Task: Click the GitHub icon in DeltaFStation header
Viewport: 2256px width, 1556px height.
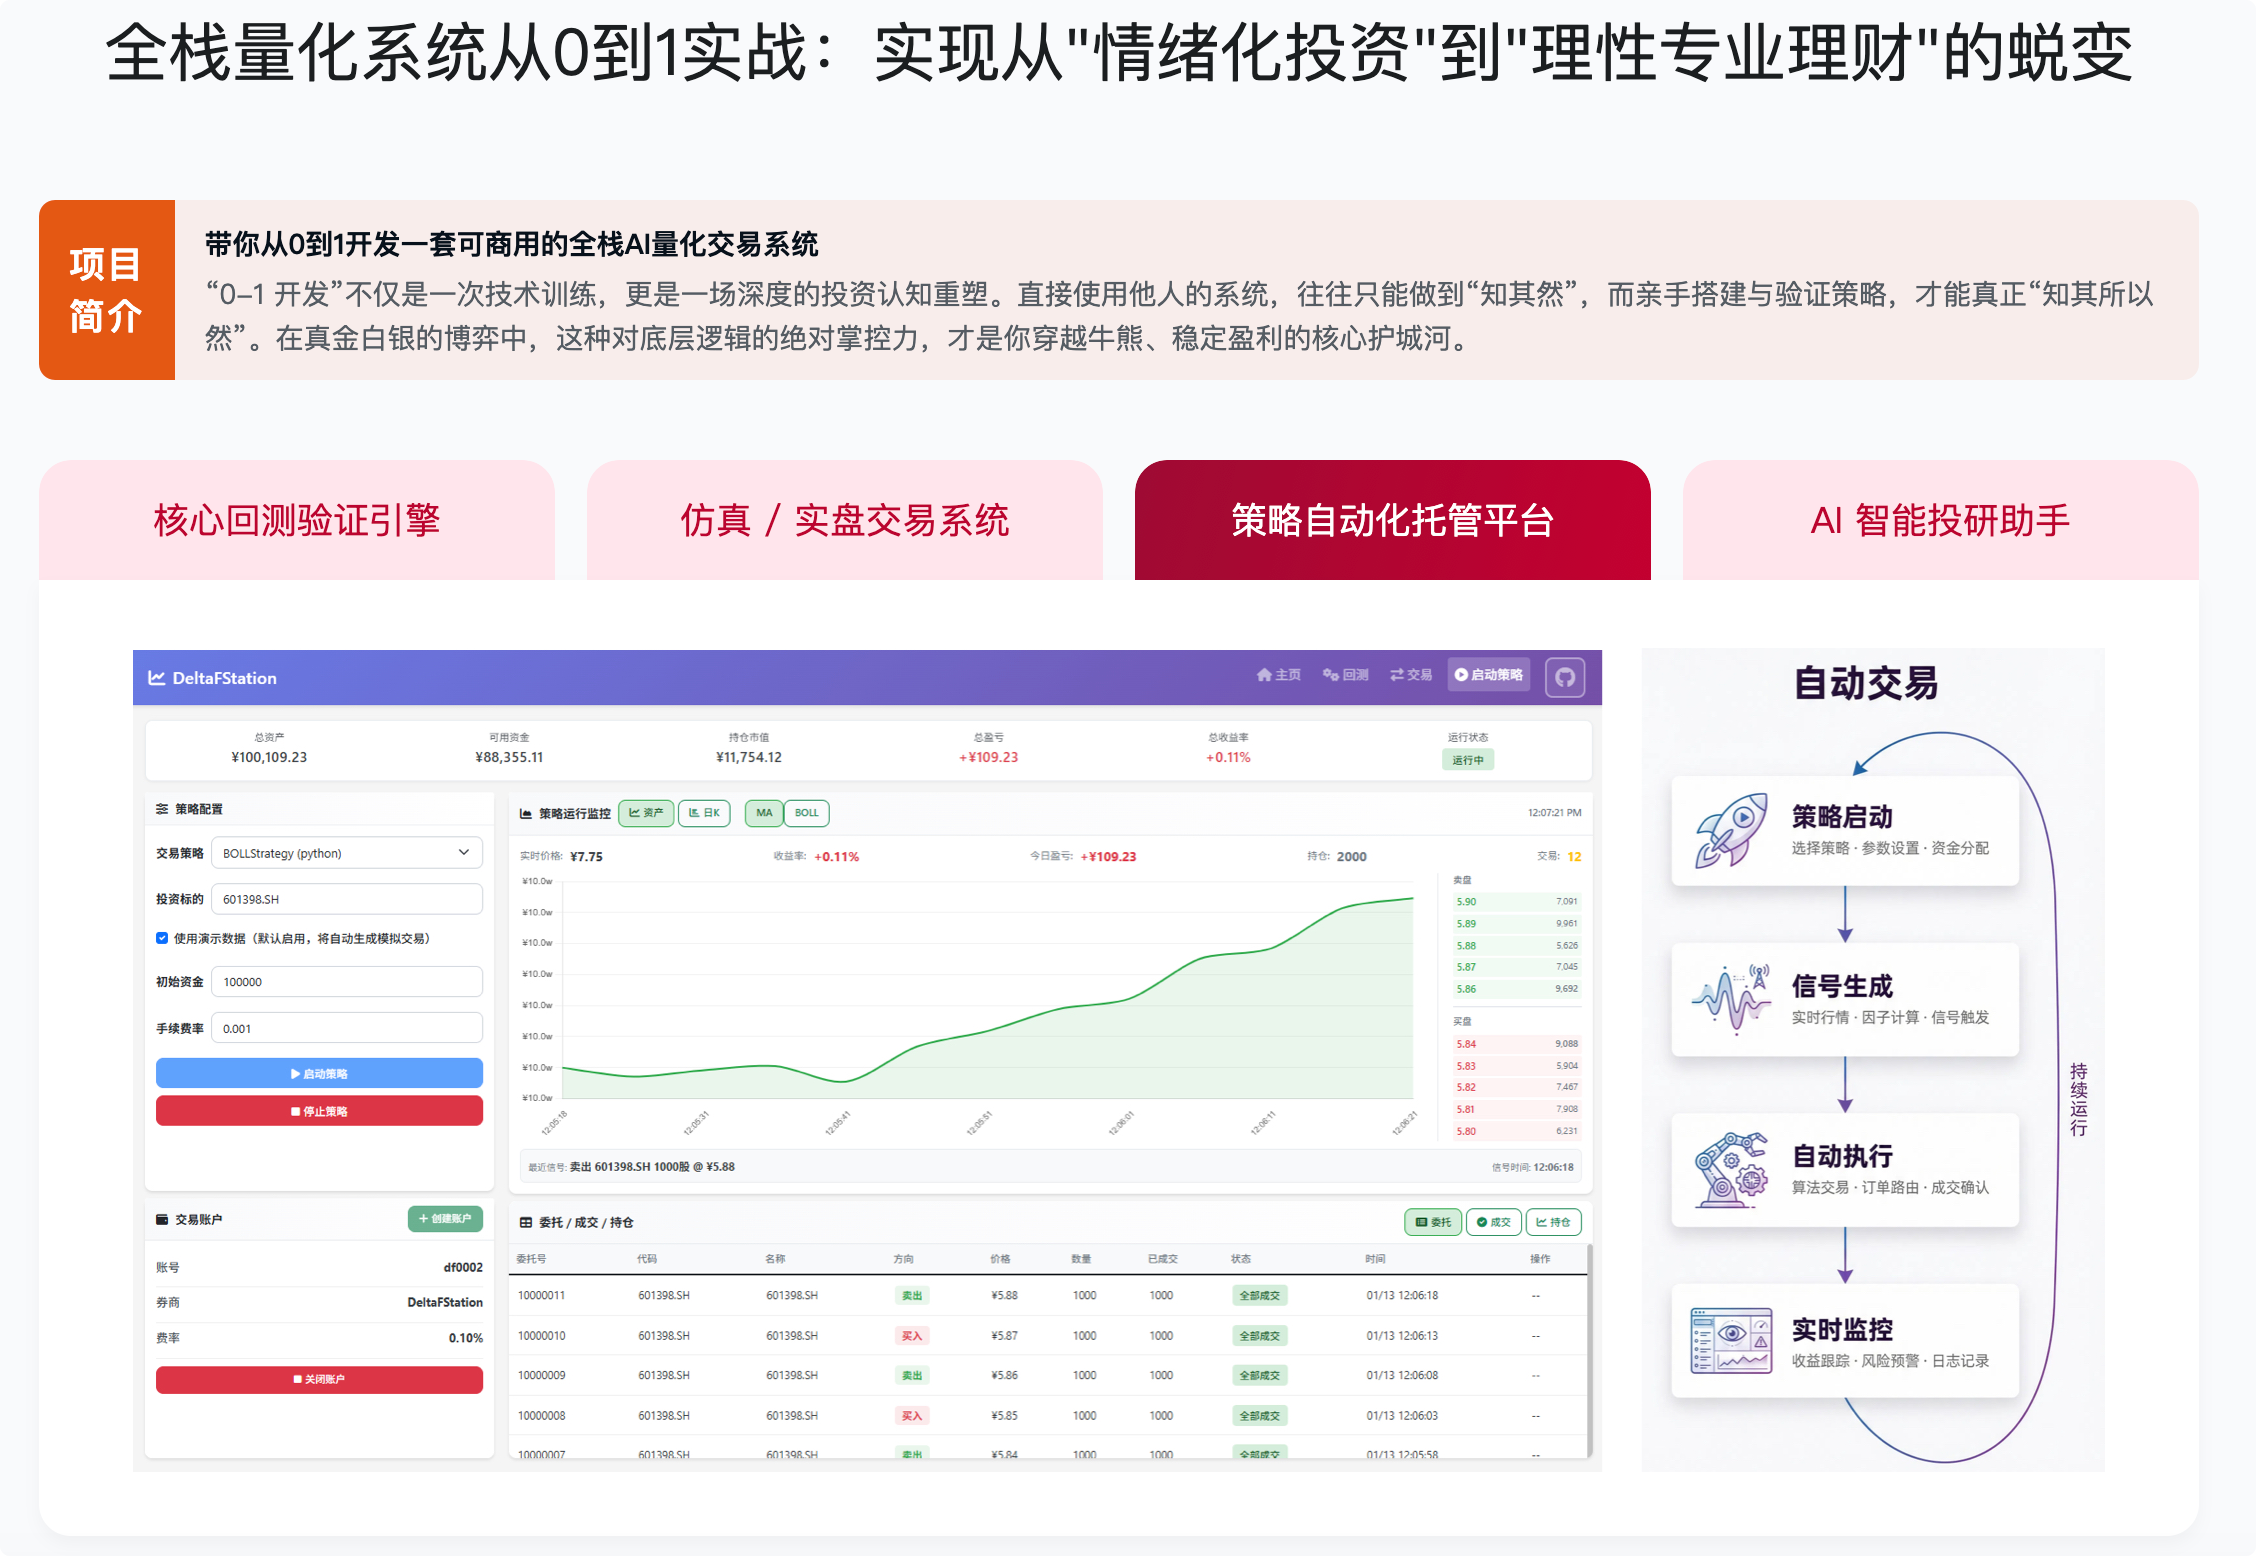Action: click(1564, 677)
